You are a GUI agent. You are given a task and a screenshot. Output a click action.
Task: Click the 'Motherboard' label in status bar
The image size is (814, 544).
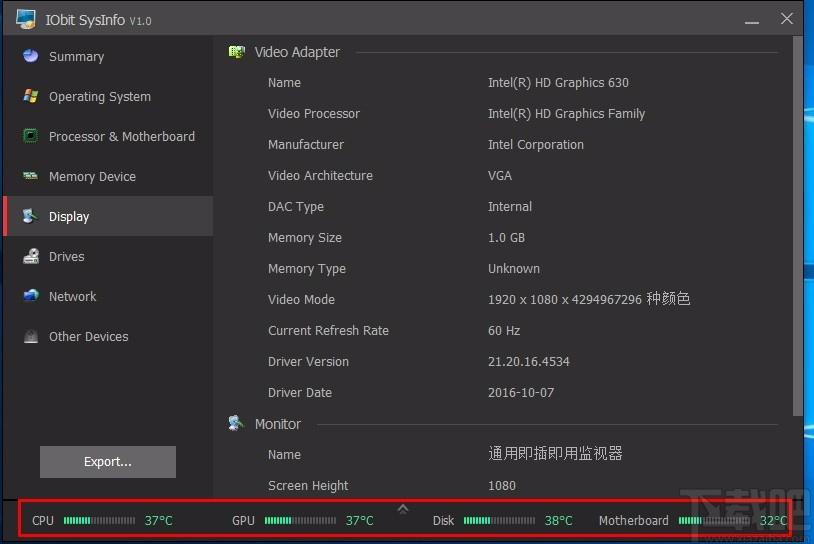pyautogui.click(x=633, y=521)
